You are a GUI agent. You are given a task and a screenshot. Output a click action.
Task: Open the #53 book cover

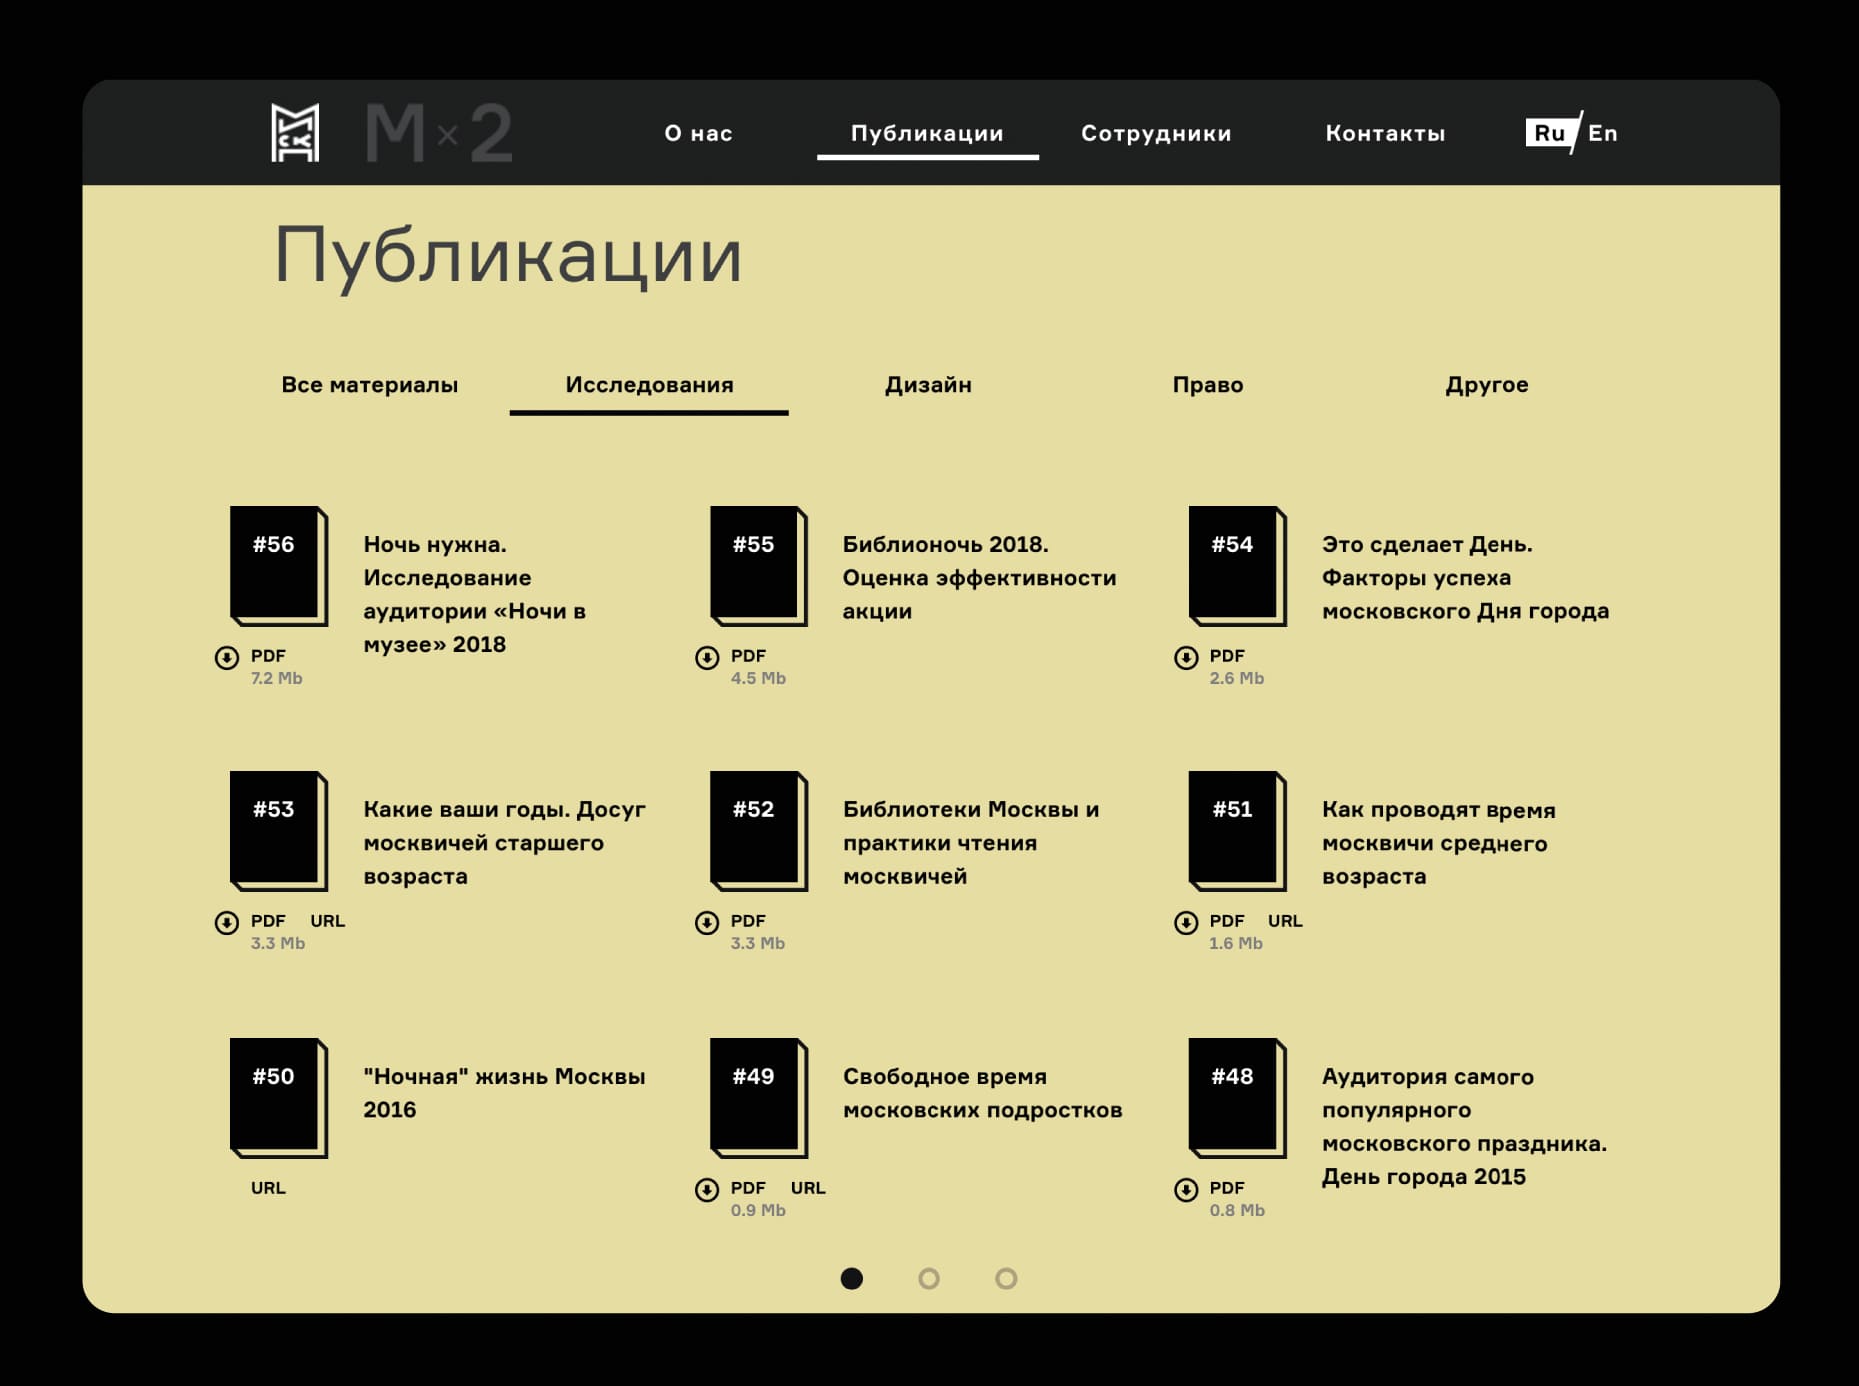click(279, 831)
